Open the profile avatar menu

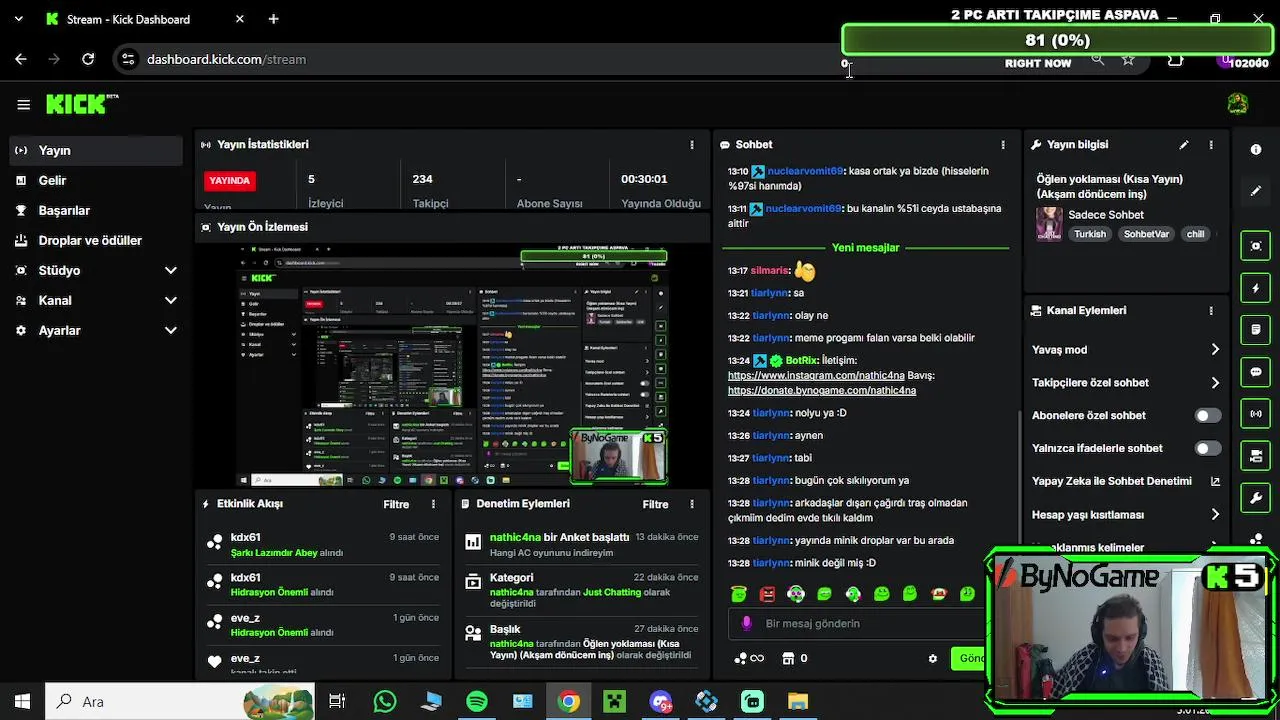1238,104
